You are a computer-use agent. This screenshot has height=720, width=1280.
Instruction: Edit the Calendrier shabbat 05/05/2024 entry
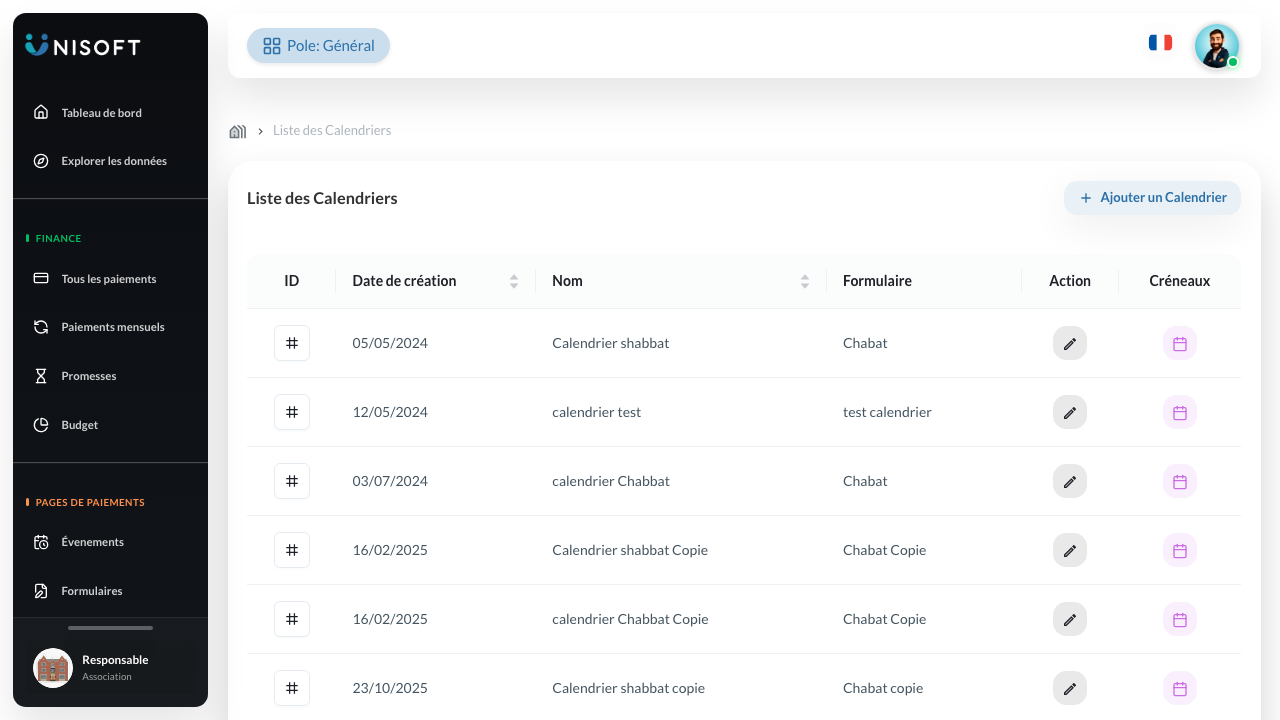pyautogui.click(x=1070, y=343)
